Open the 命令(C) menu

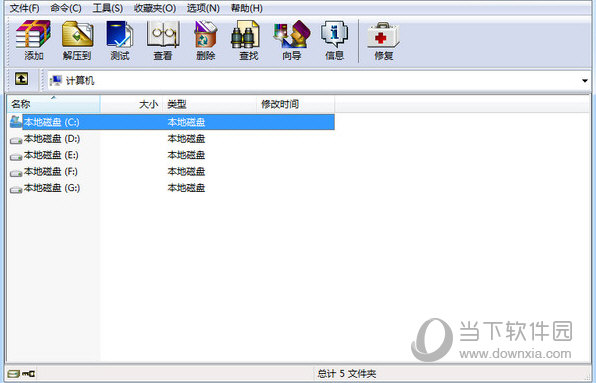point(66,8)
